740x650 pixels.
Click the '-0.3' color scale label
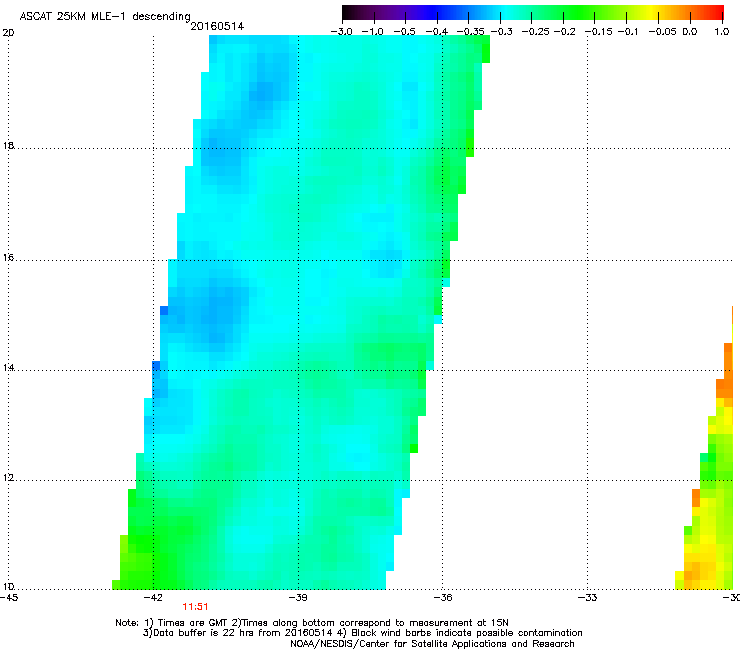pyautogui.click(x=501, y=32)
